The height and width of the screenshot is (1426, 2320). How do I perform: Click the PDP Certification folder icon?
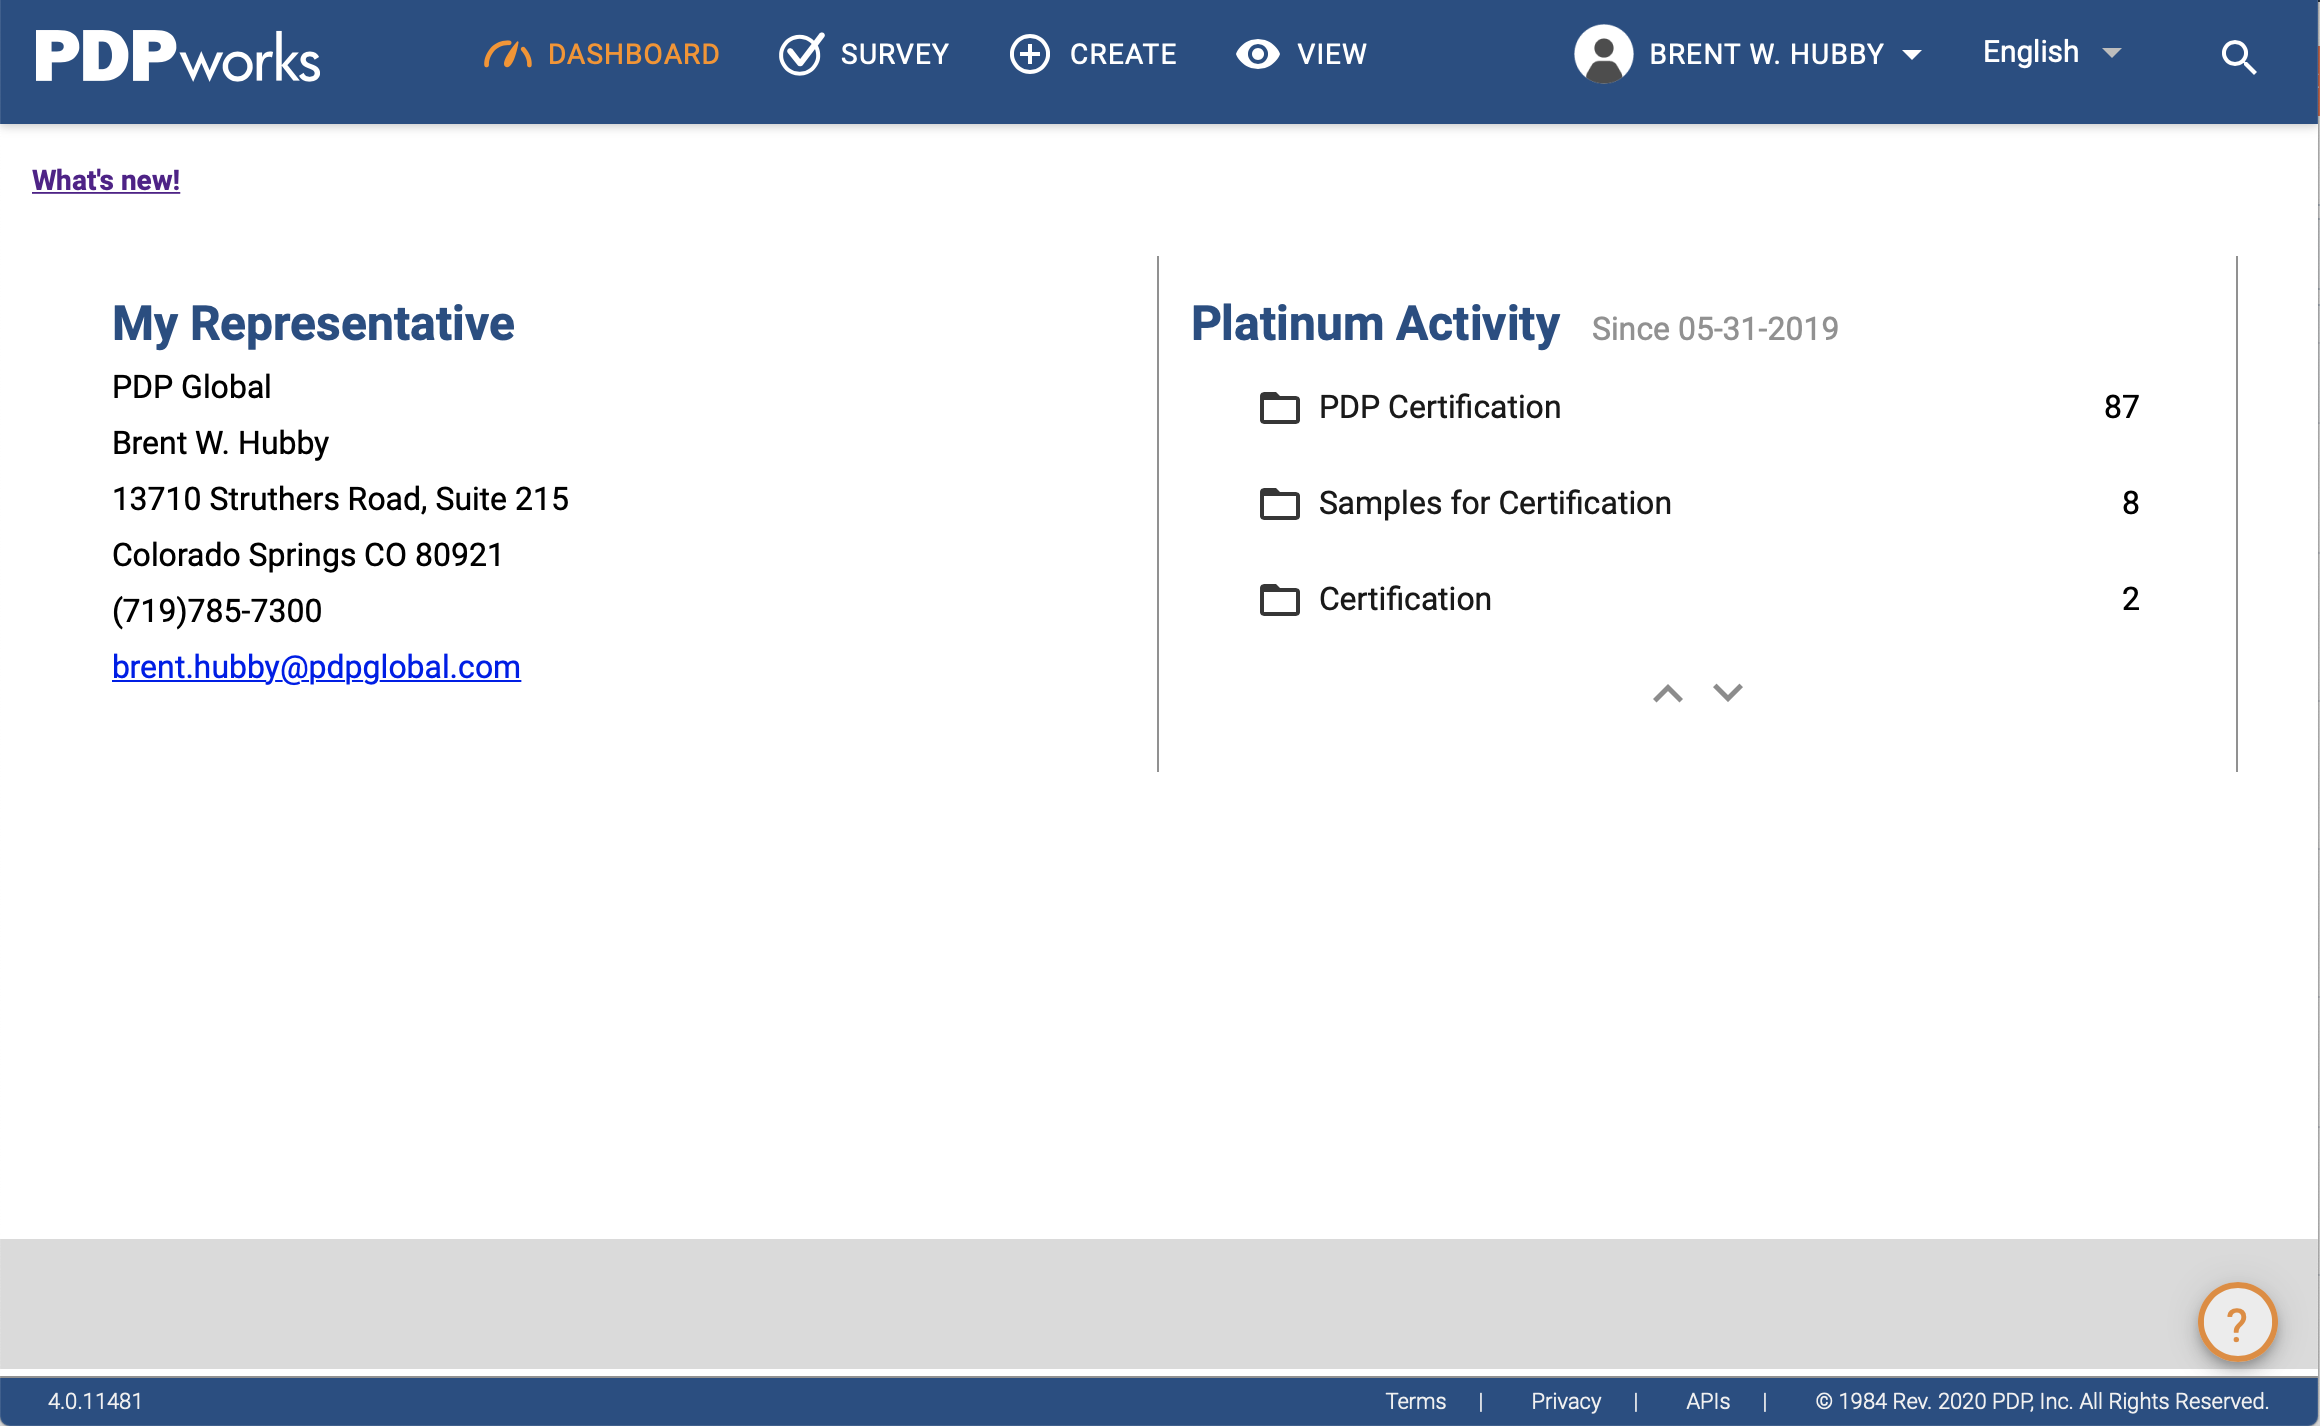[x=1279, y=408]
